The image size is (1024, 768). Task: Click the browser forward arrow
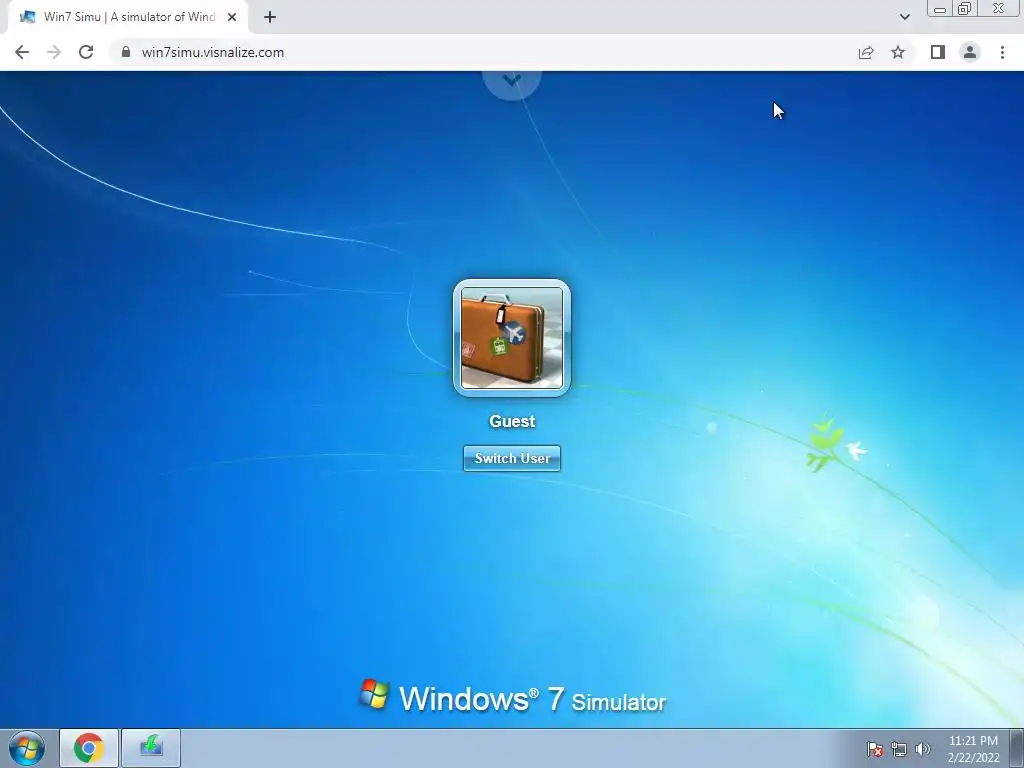pyautogui.click(x=54, y=52)
